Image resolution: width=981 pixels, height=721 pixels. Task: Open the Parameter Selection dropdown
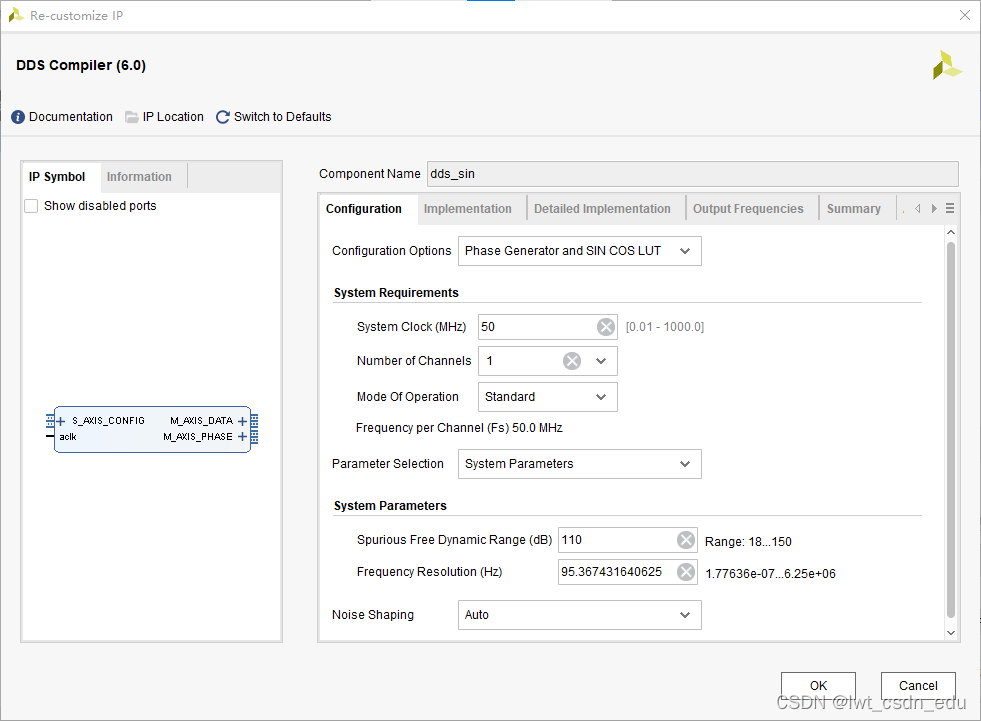[x=579, y=464]
